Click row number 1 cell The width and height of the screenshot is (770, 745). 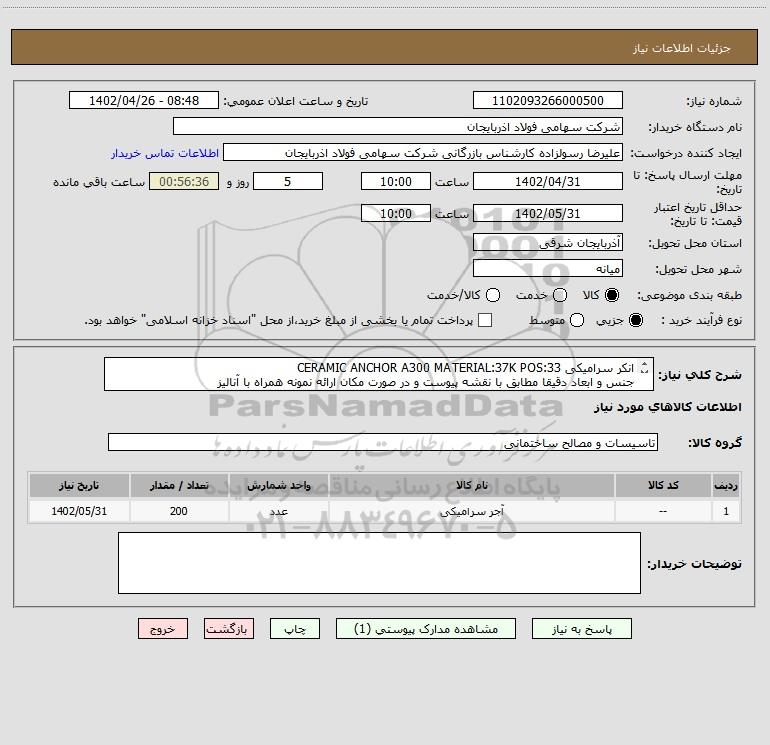click(x=726, y=511)
